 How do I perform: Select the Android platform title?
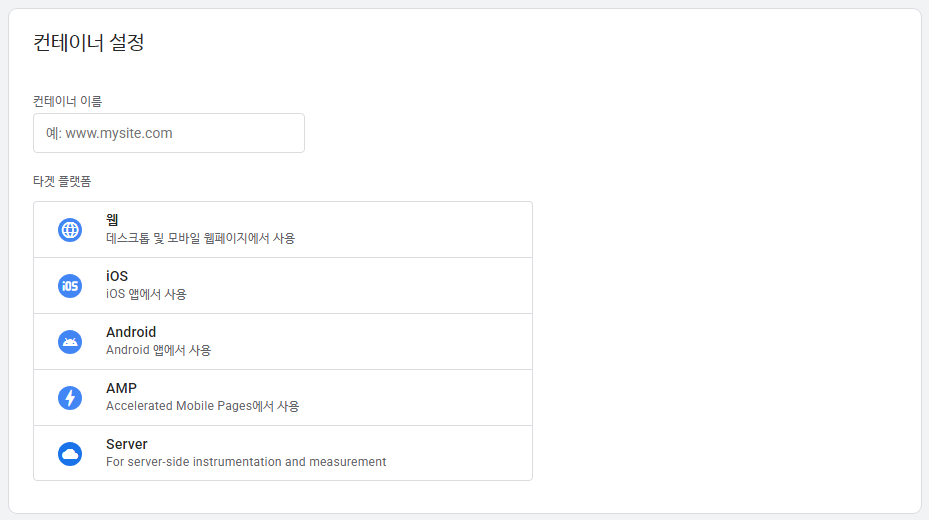[x=131, y=332]
